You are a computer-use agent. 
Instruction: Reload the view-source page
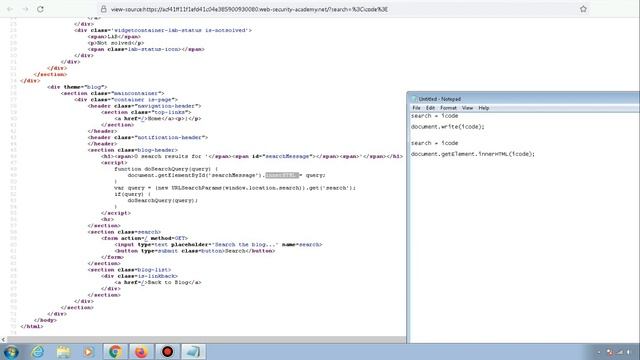pyautogui.click(x=40, y=9)
